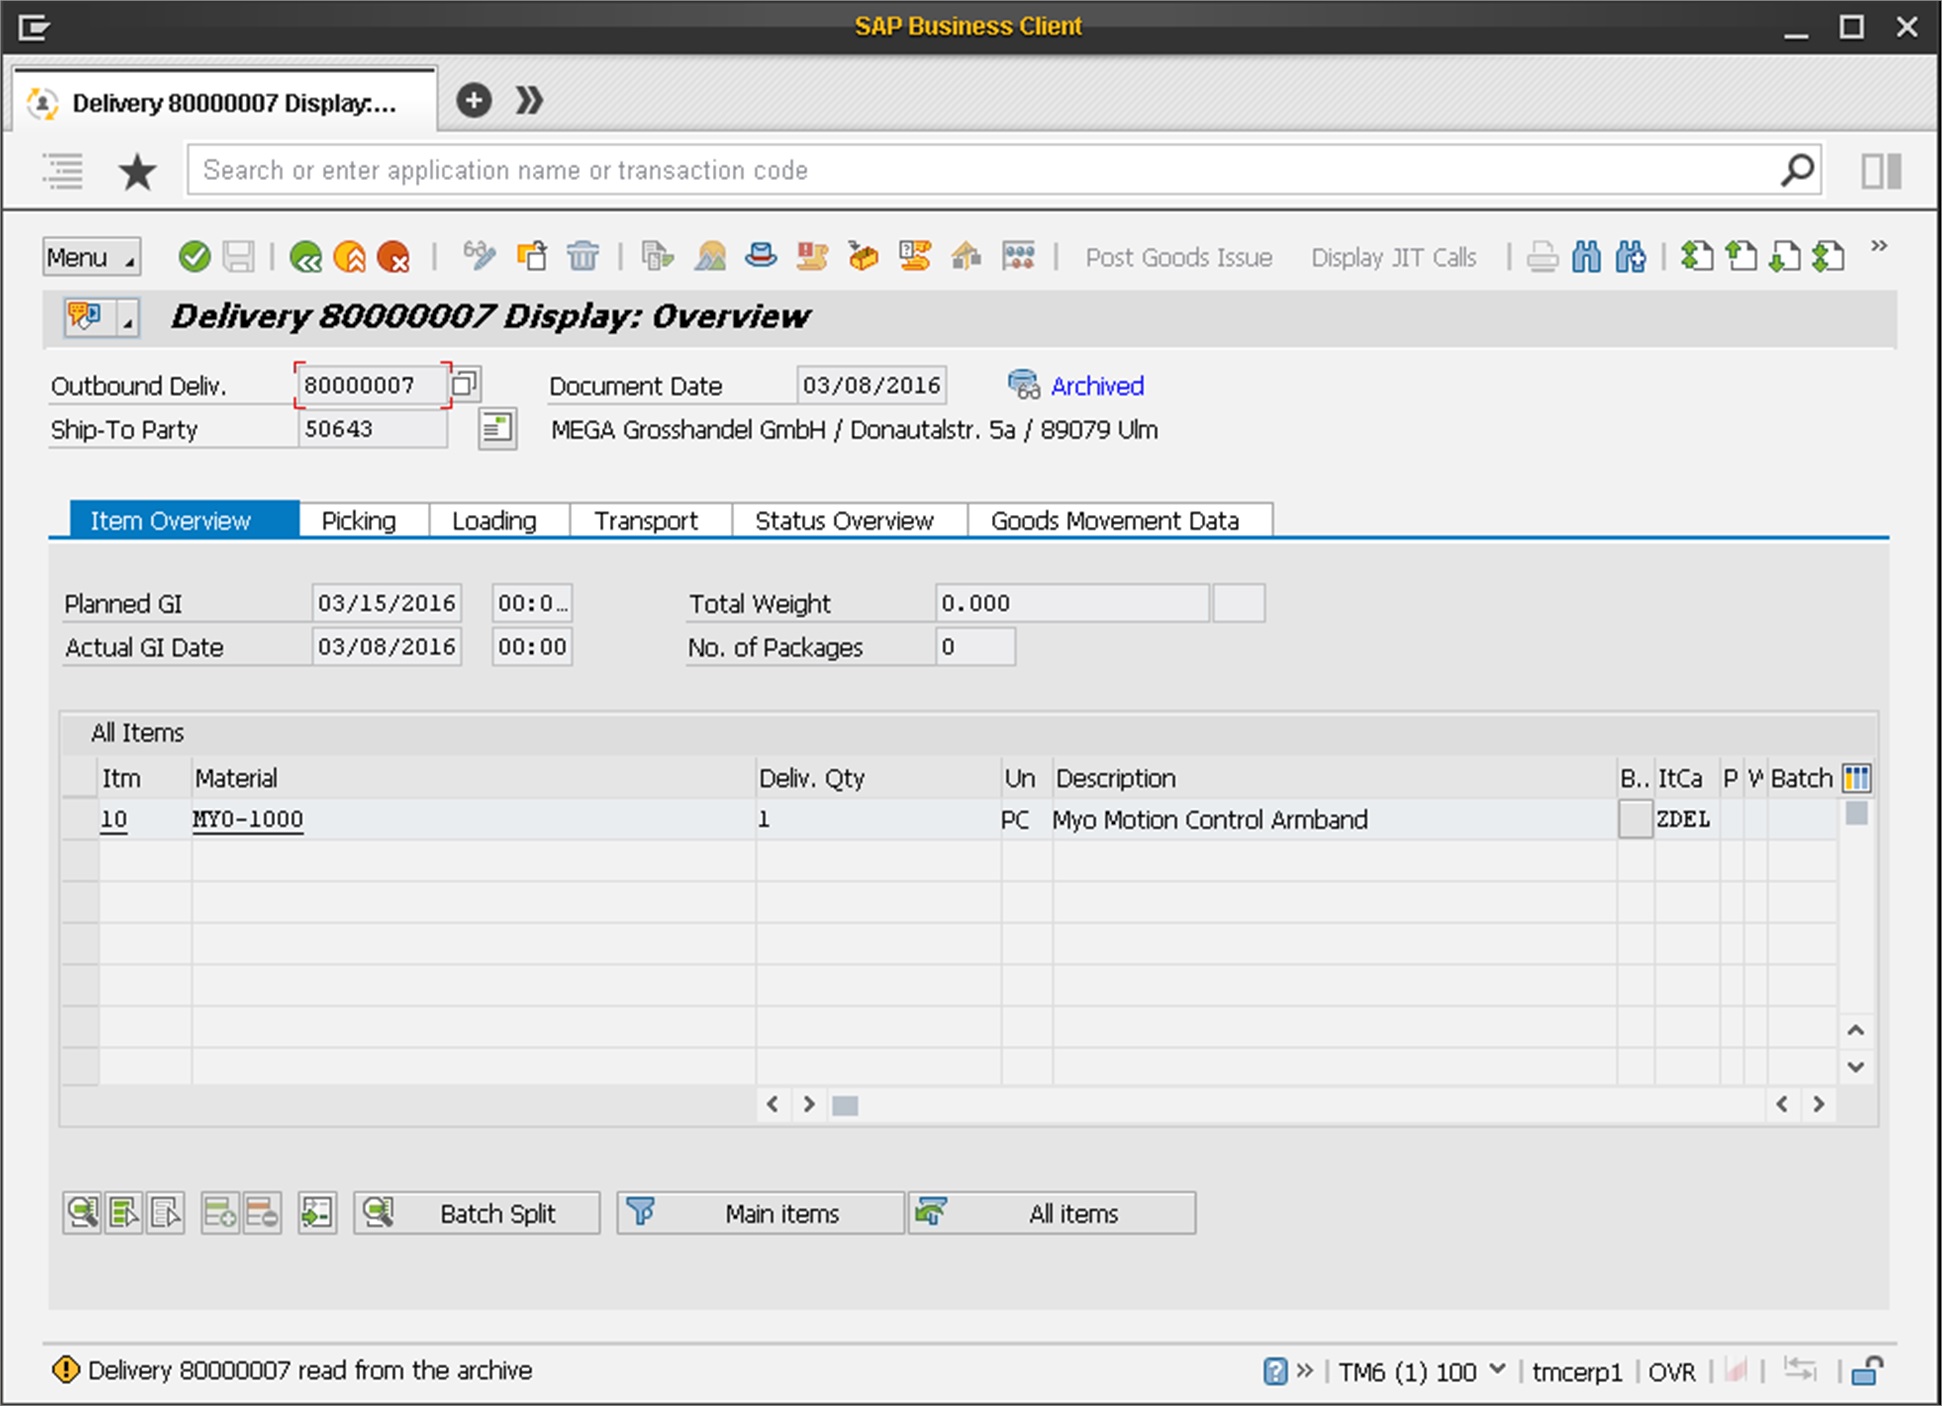Open system TM6 (1) 100 dropdown
This screenshot has width=1942, height=1406.
(1497, 1369)
